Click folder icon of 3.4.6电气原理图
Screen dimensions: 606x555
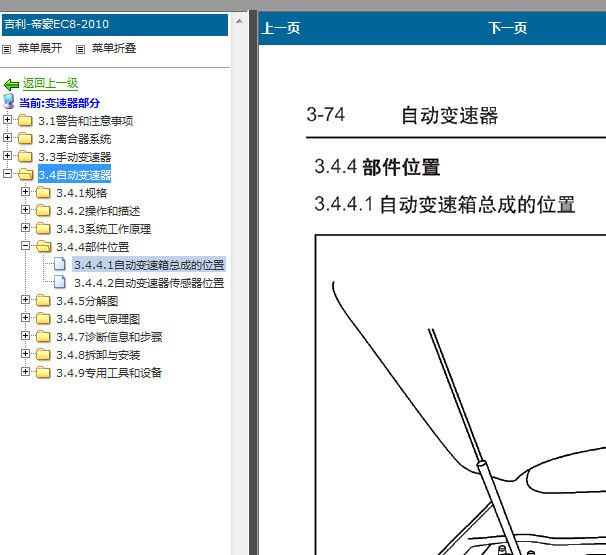43,318
